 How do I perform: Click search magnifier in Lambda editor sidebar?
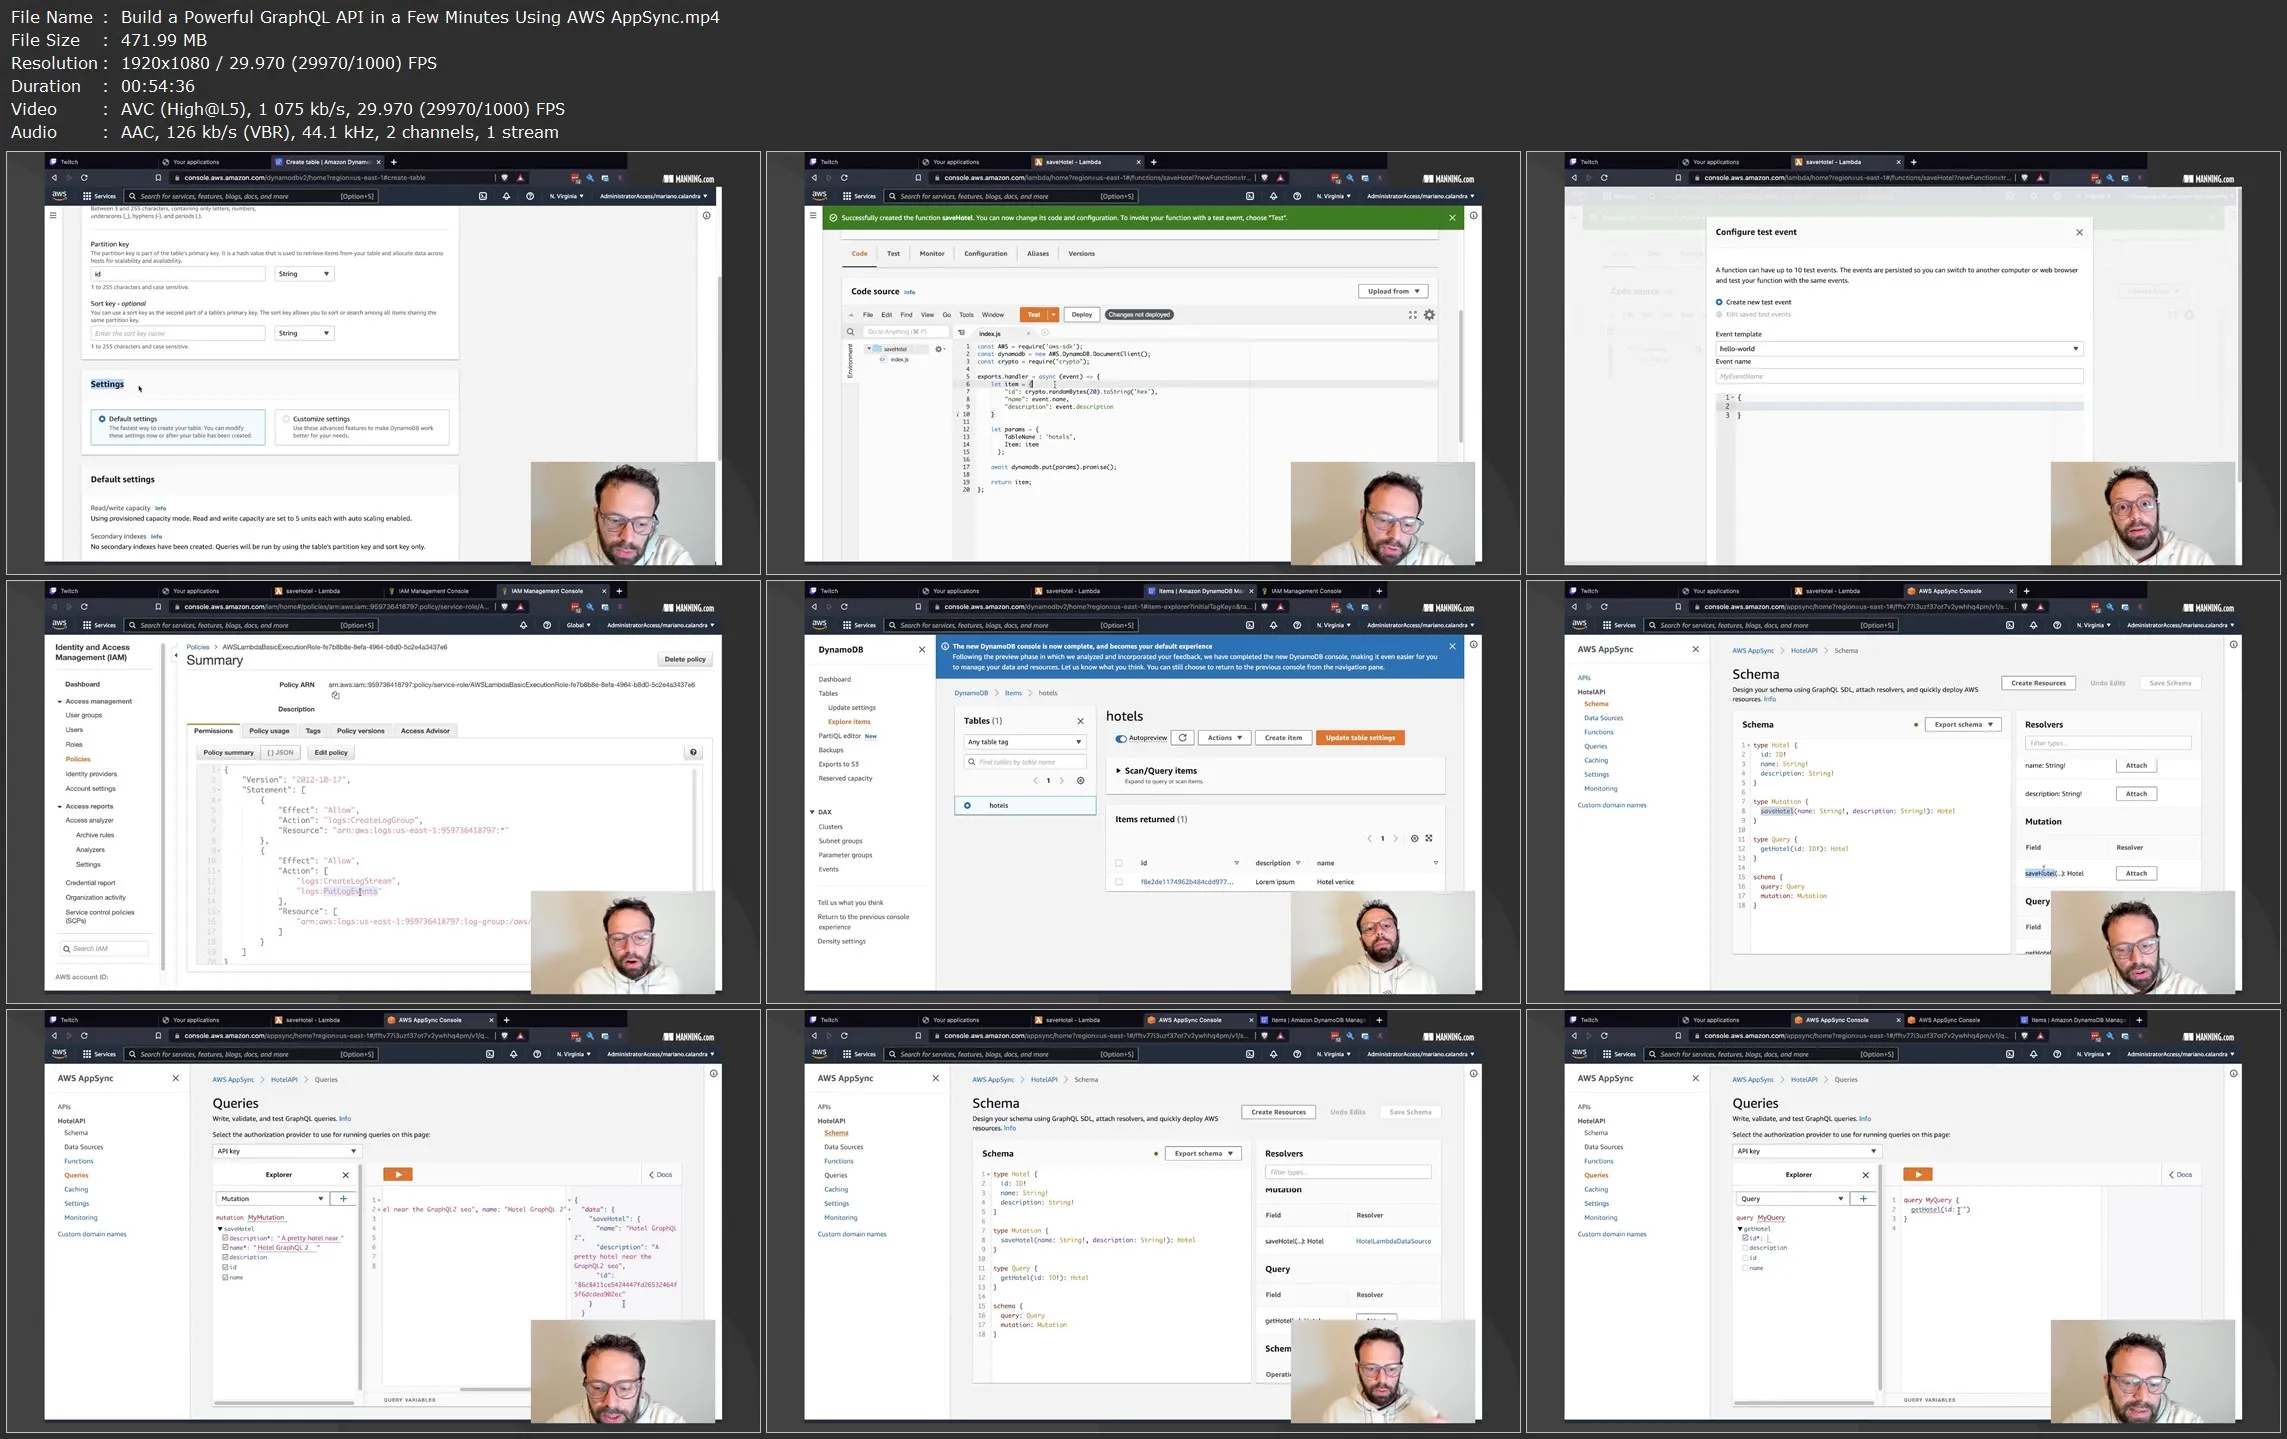click(851, 332)
